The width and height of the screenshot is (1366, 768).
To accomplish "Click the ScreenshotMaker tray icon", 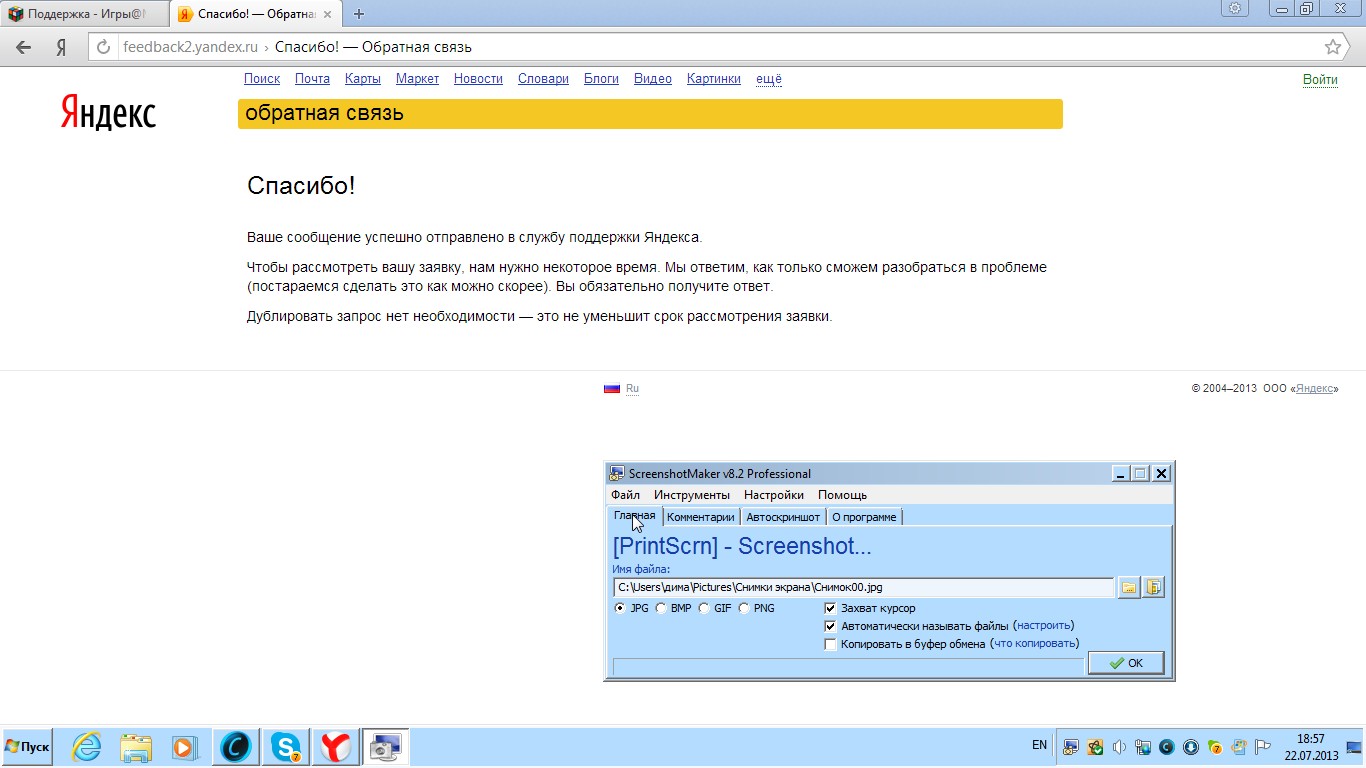I will tap(1071, 747).
